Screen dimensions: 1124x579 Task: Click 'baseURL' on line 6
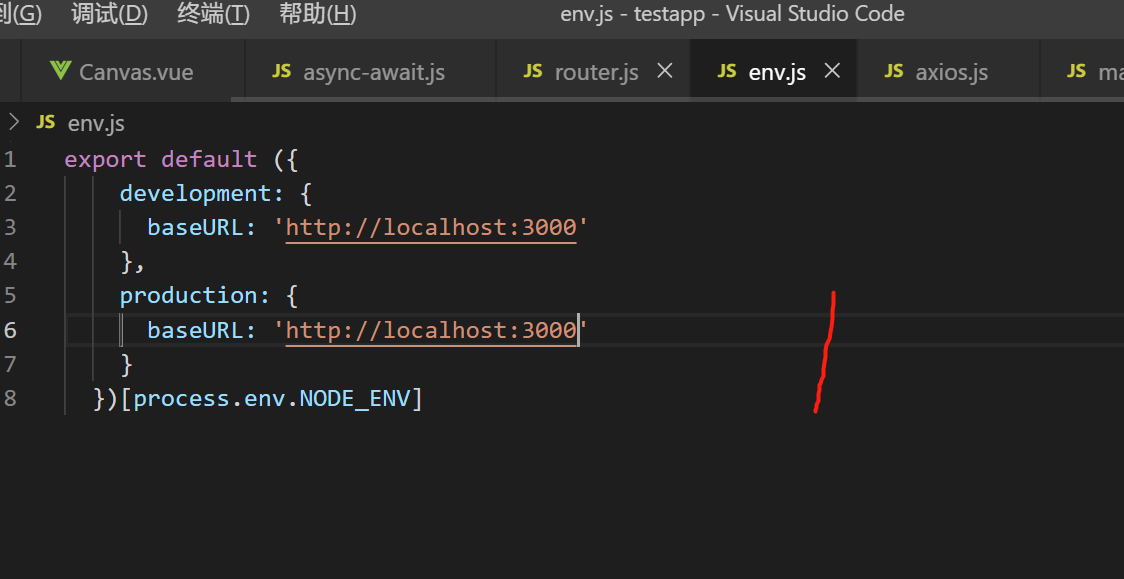click(194, 330)
